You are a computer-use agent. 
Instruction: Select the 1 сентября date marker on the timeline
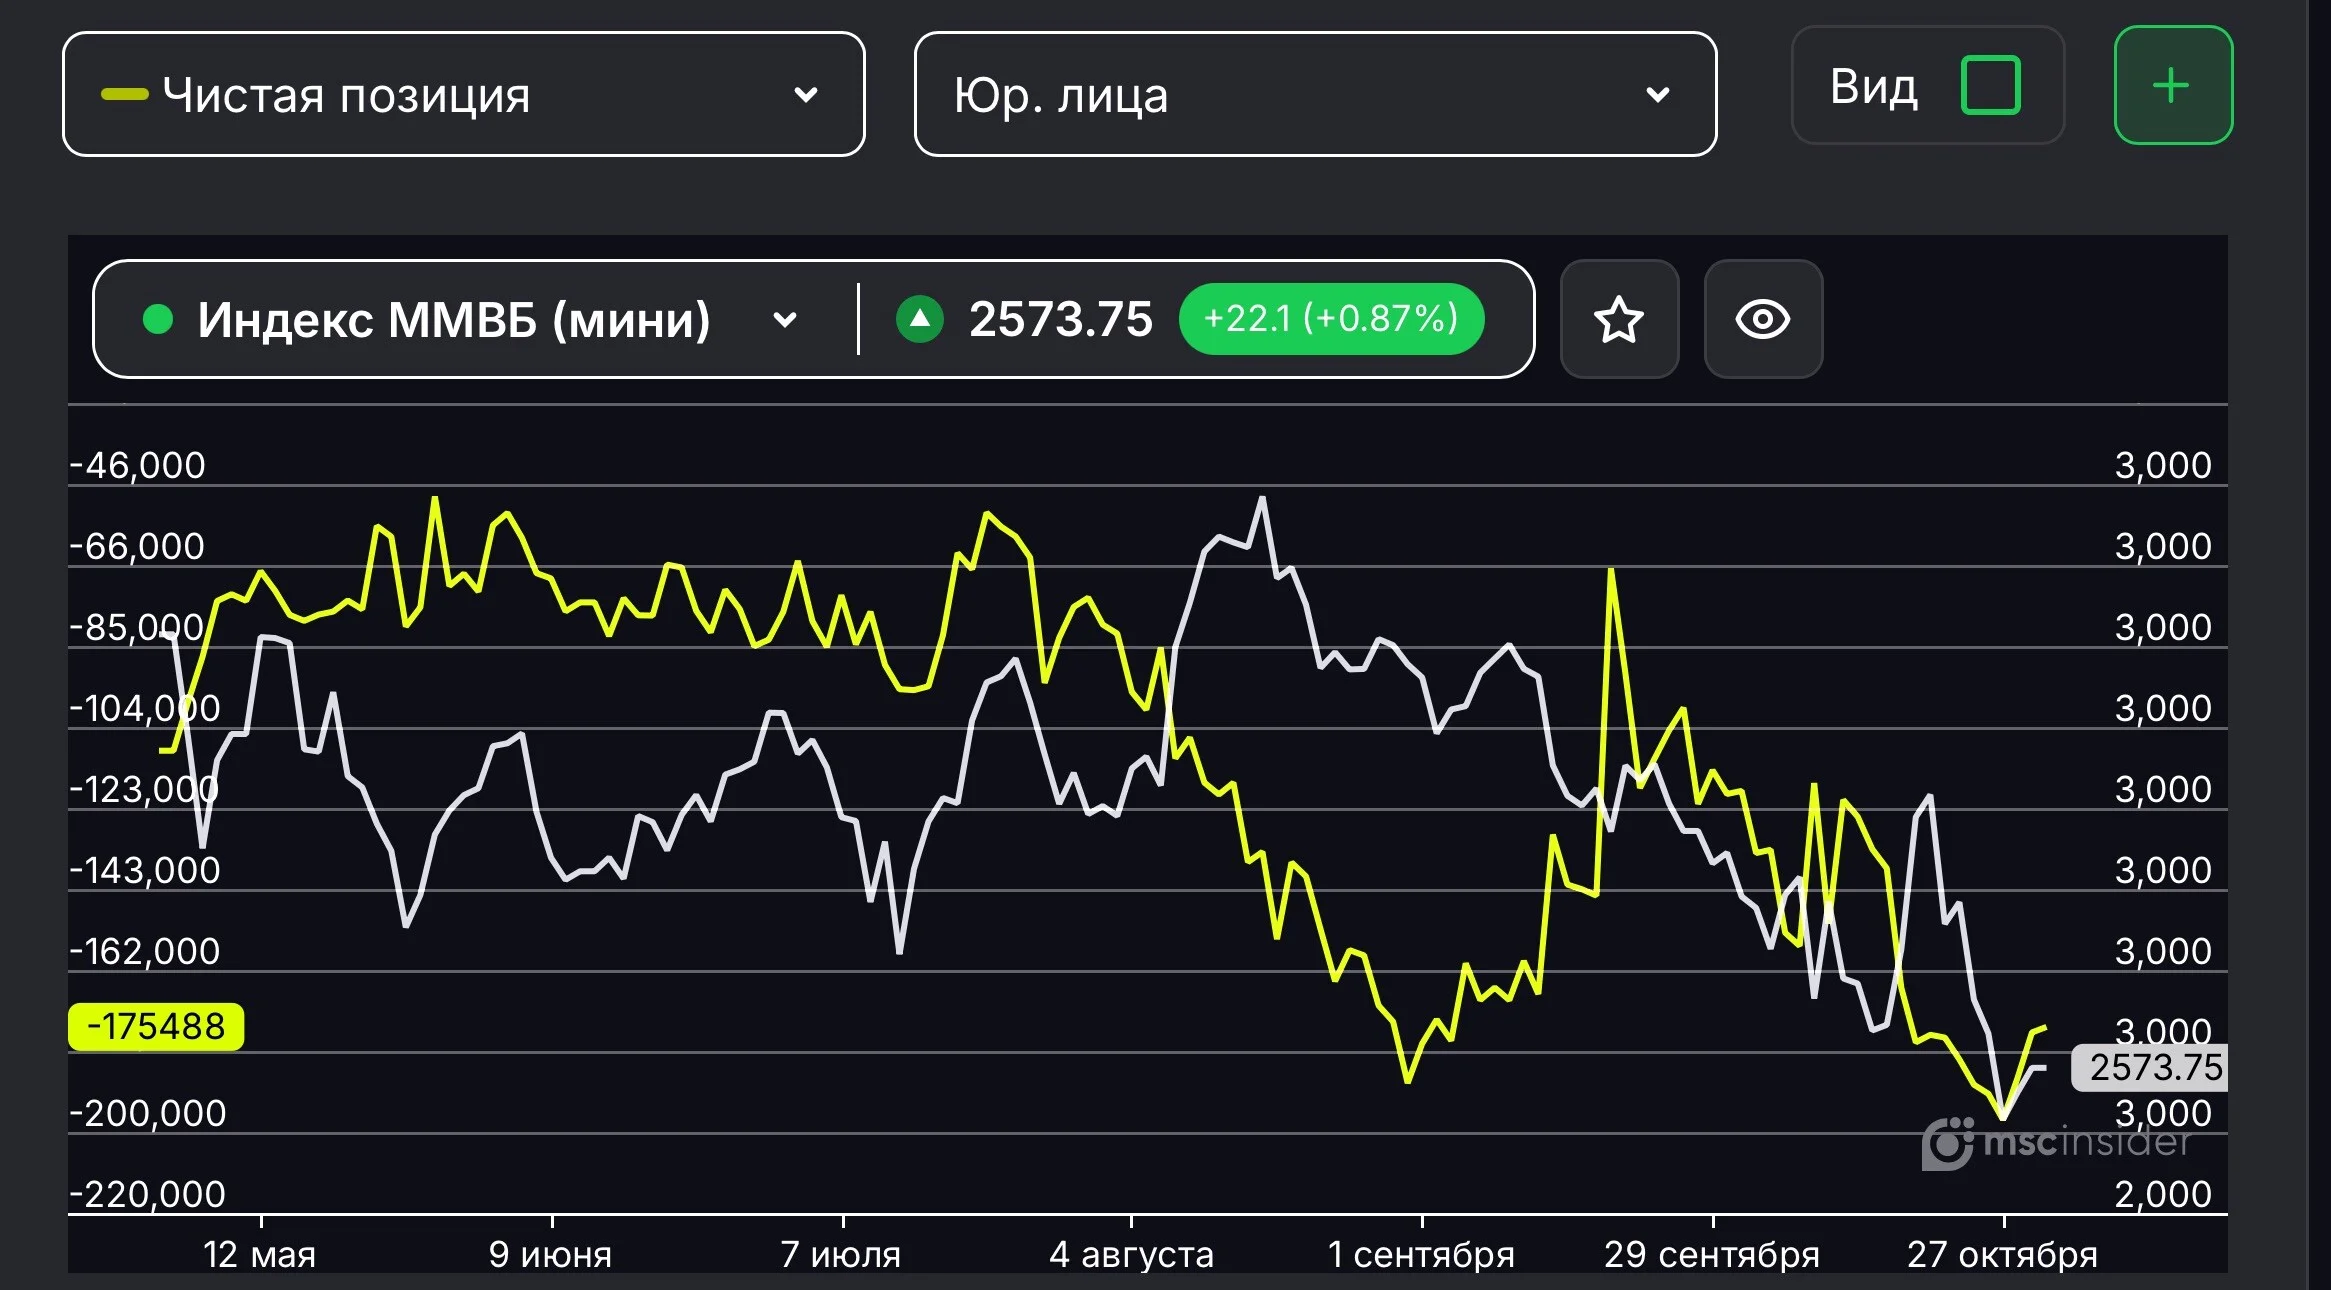pyautogui.click(x=1421, y=1254)
